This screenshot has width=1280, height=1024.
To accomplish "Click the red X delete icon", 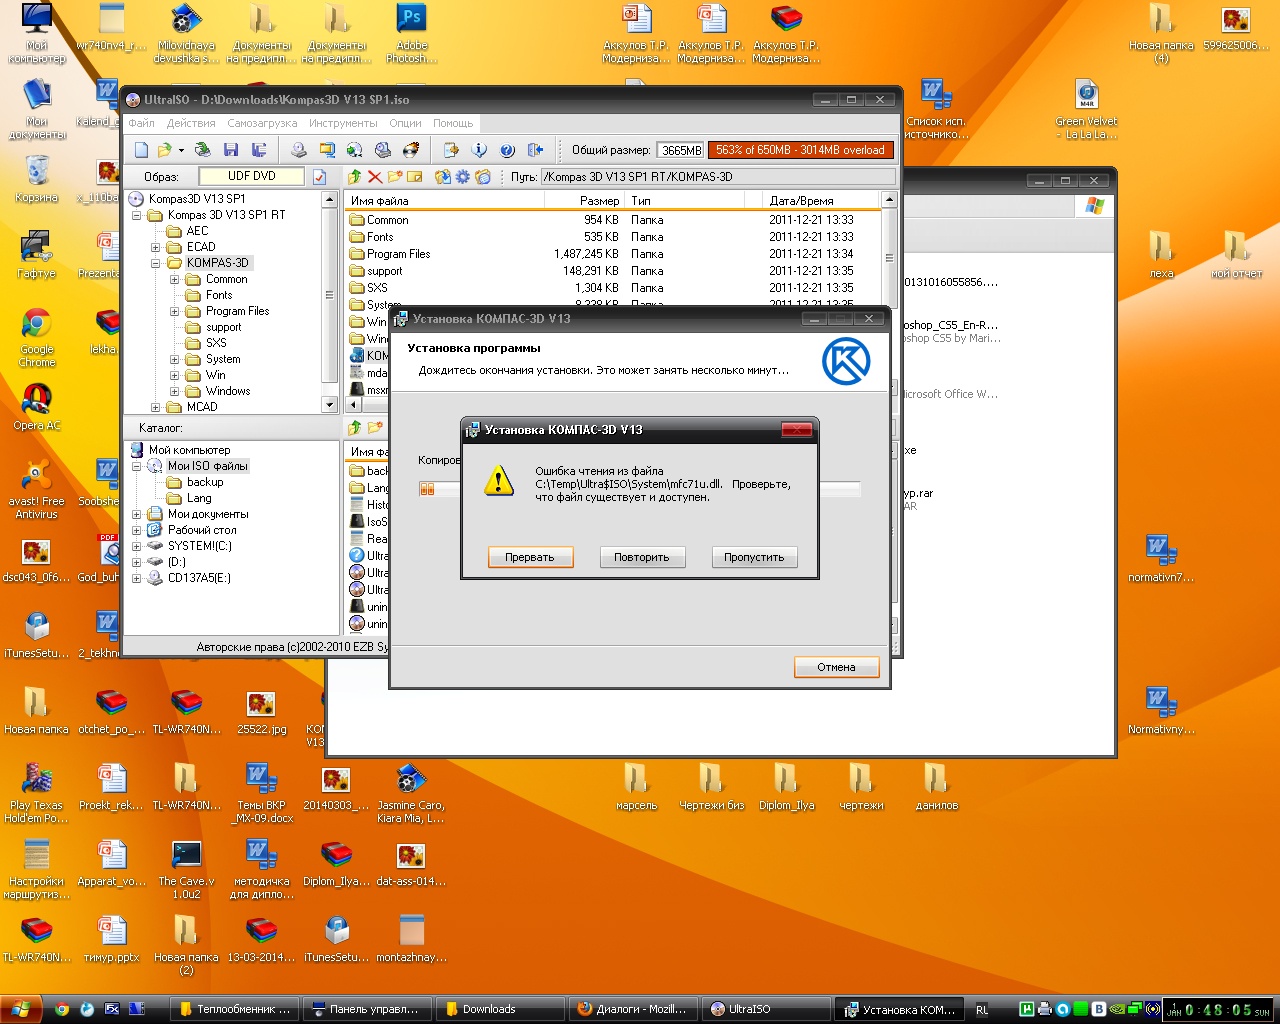I will [375, 177].
